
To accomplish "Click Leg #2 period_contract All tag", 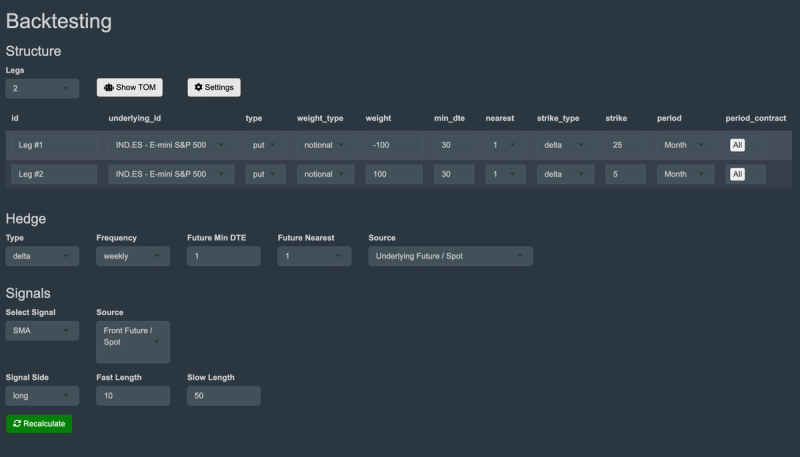I will 737,174.
